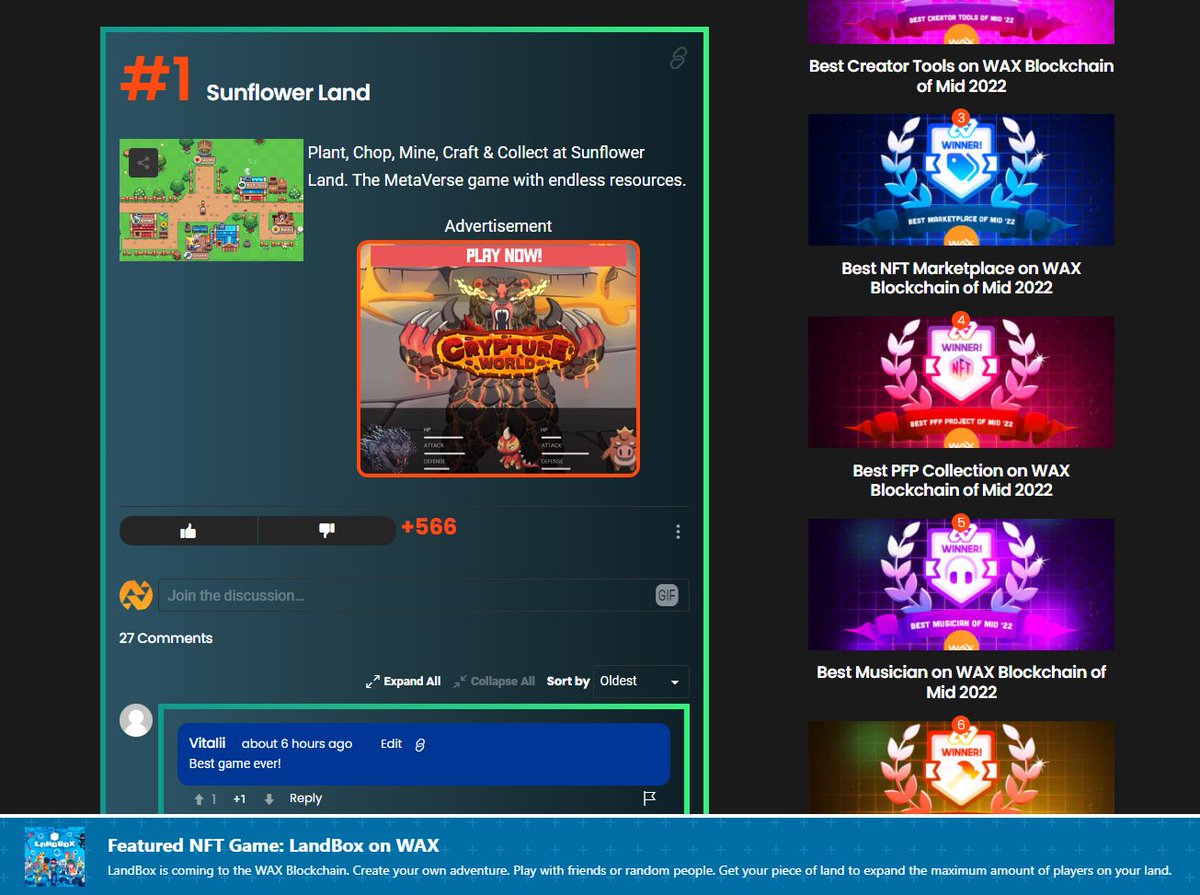Click share icon on Sunflower Land thumbnail
This screenshot has width=1200, height=895.
[143, 162]
